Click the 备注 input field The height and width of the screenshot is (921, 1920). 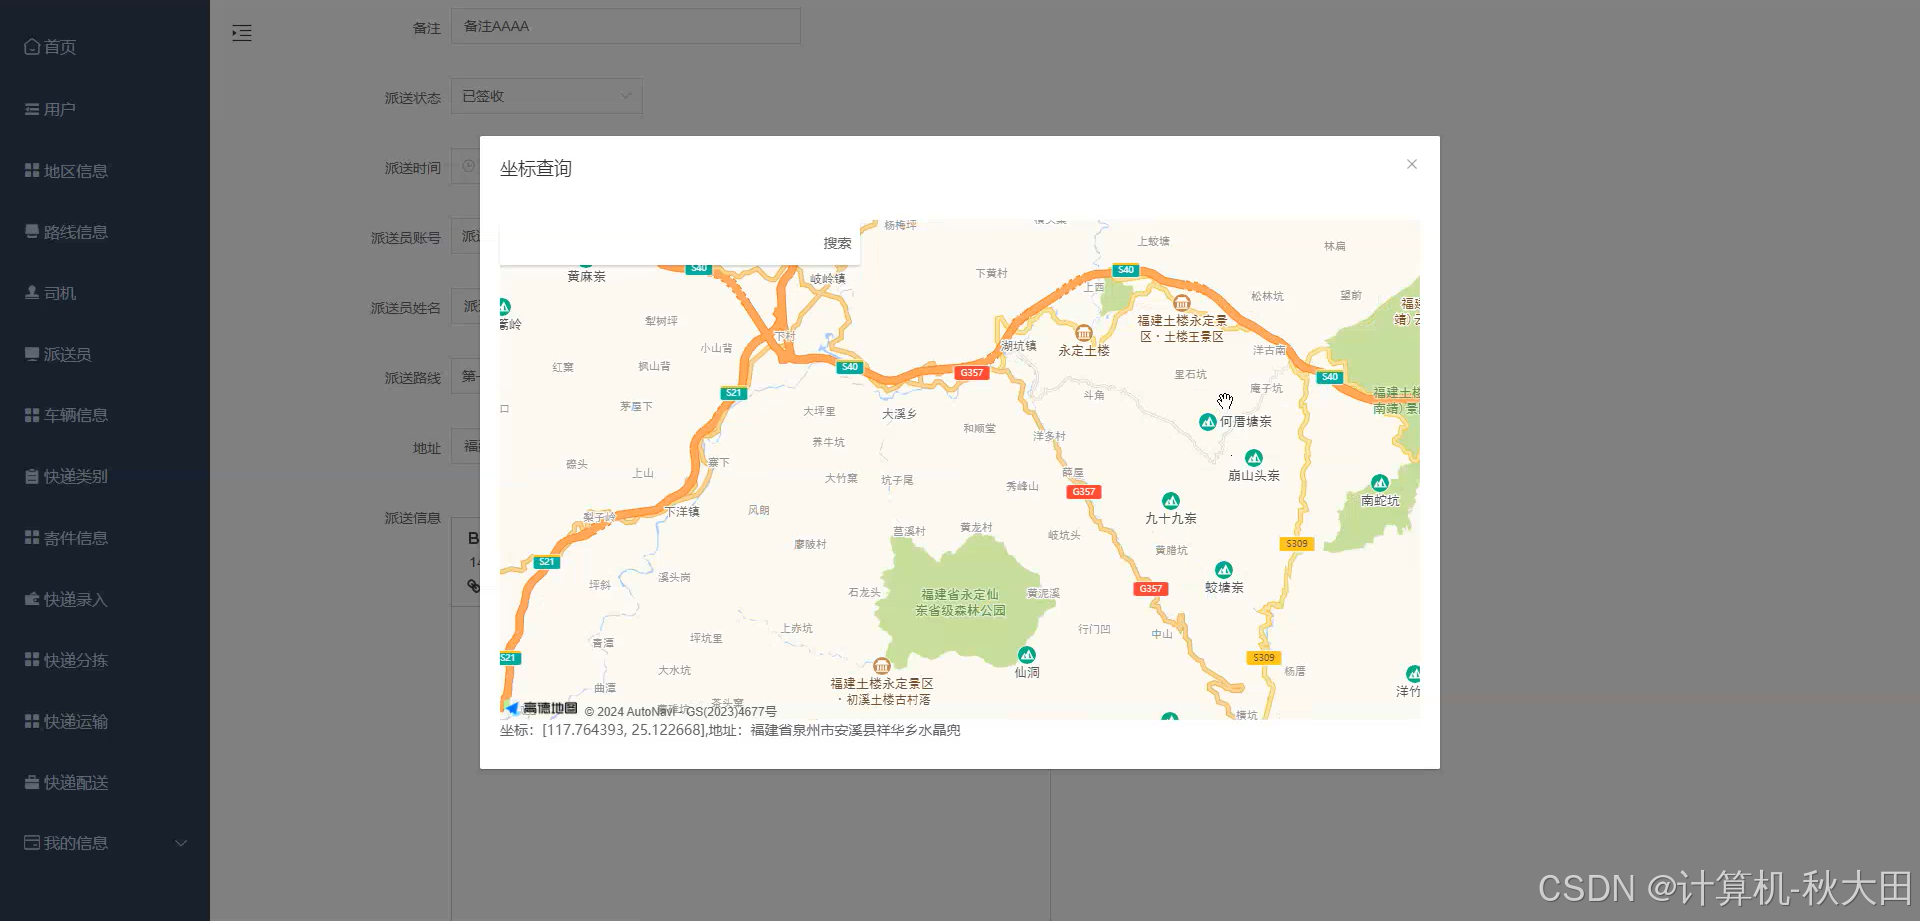click(x=626, y=26)
